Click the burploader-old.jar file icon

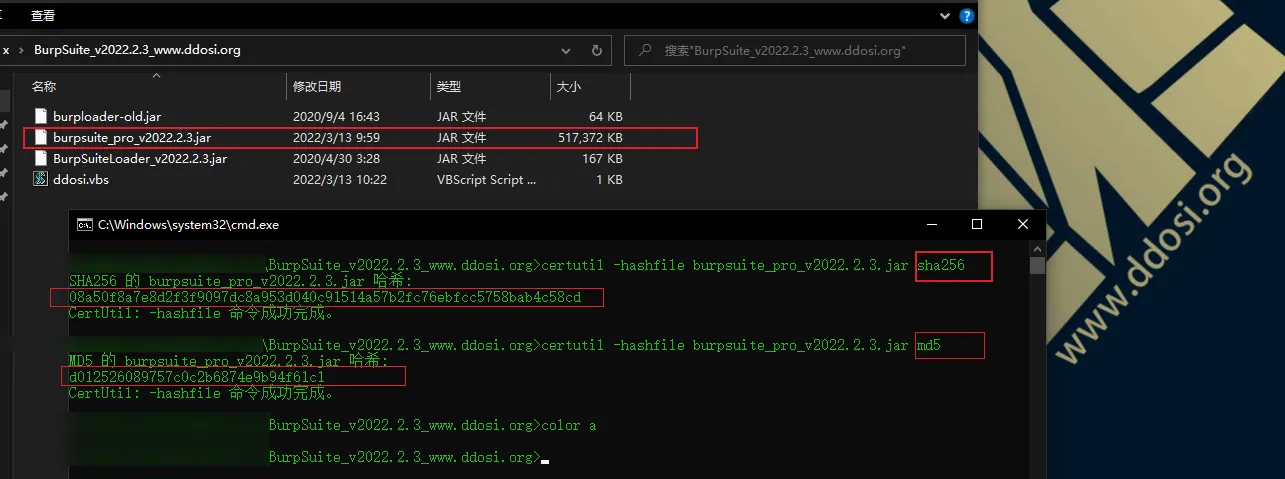(x=41, y=117)
